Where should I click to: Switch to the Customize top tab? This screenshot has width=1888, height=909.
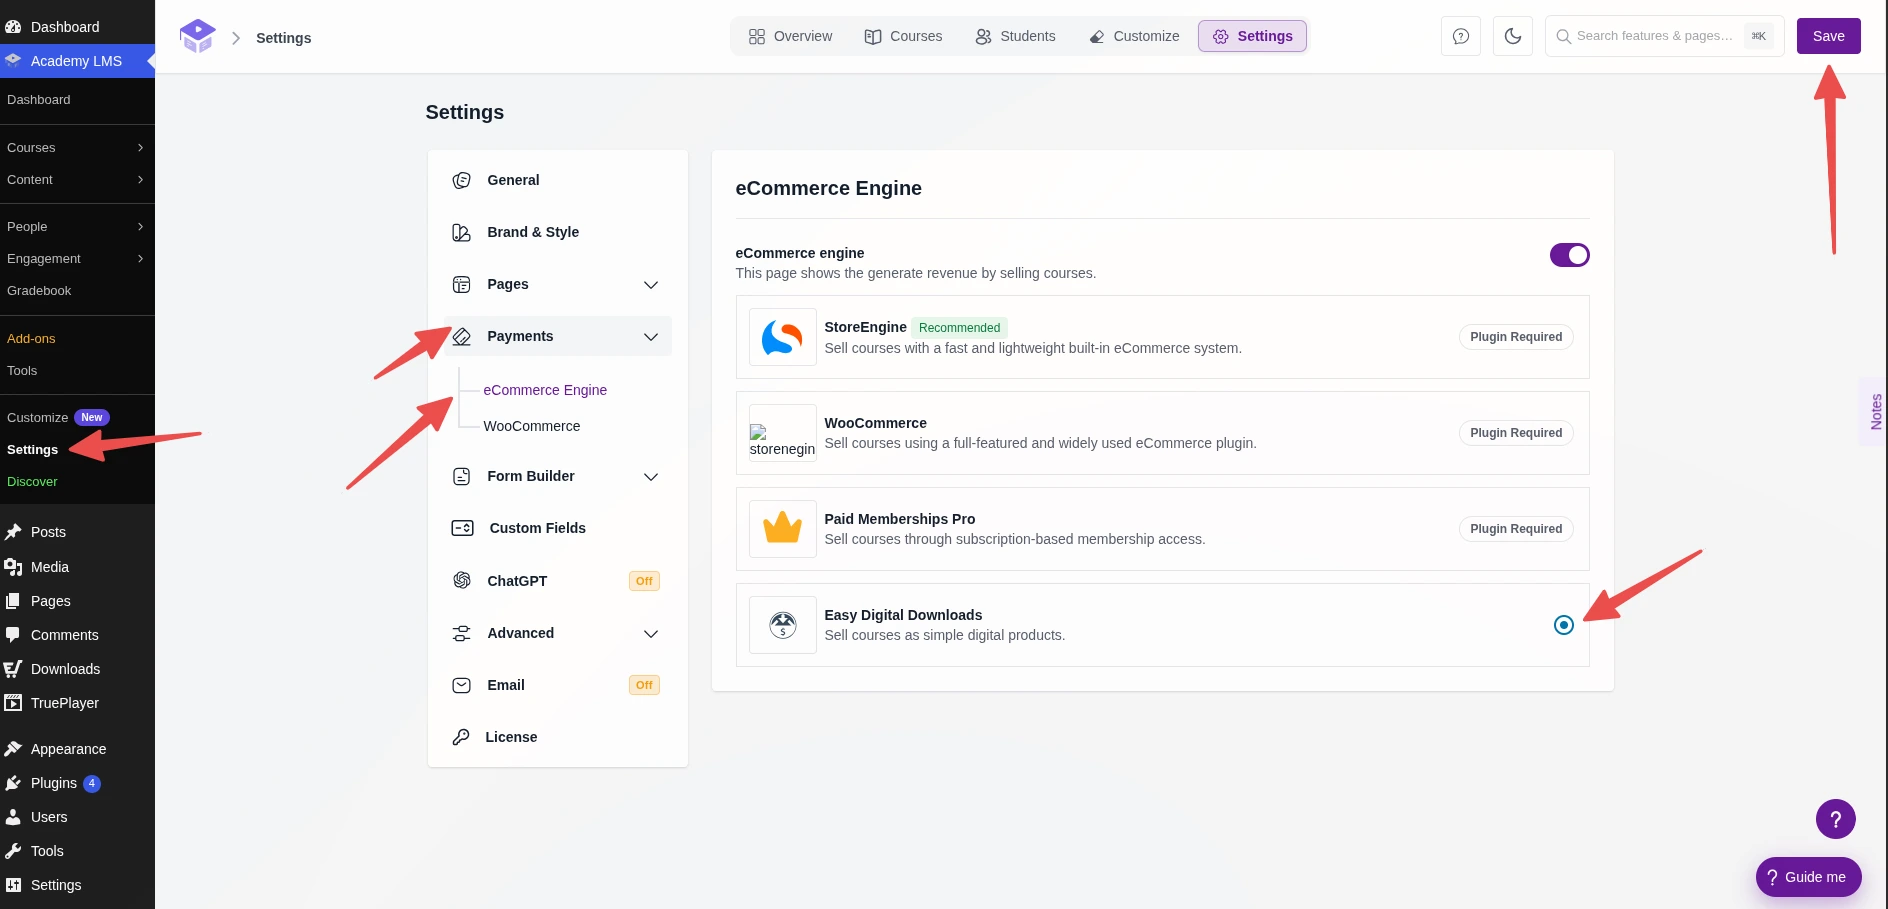(1134, 36)
